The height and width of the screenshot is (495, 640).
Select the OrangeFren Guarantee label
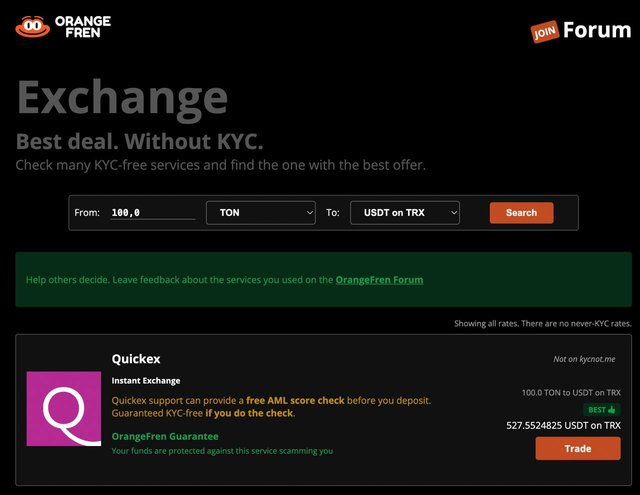pos(165,436)
